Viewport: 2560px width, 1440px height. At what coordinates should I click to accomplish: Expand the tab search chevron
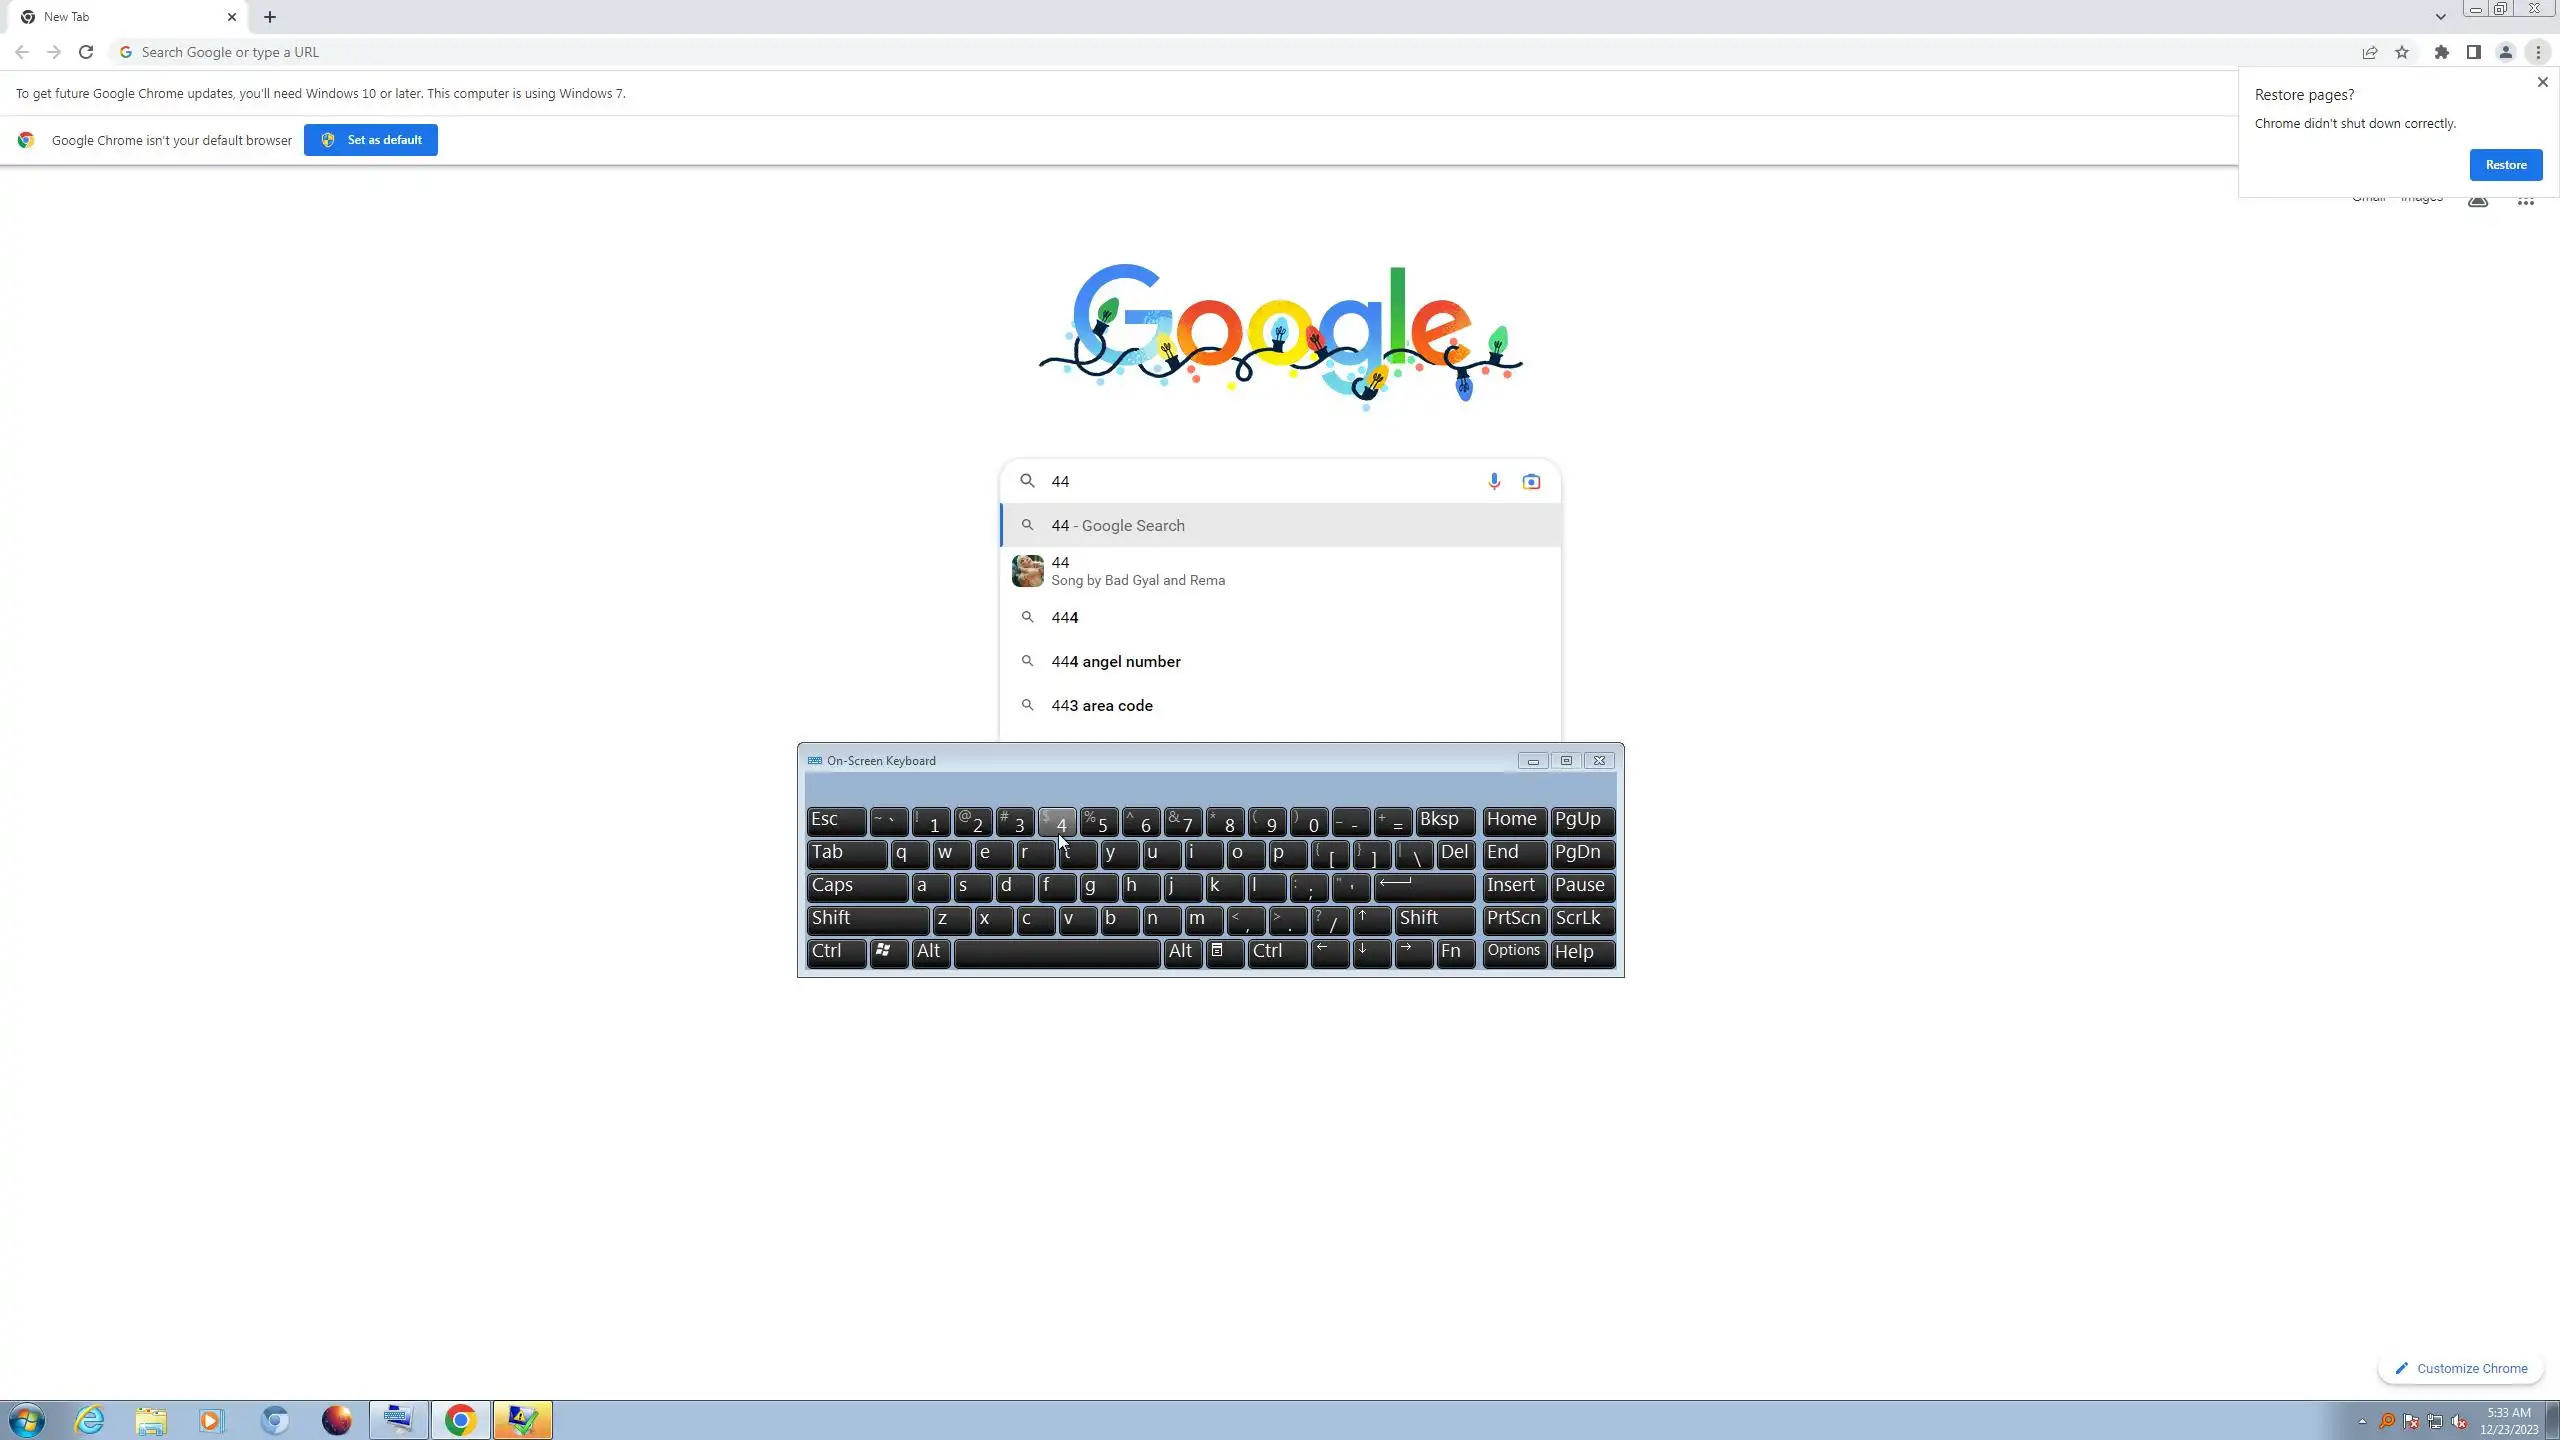[2440, 17]
